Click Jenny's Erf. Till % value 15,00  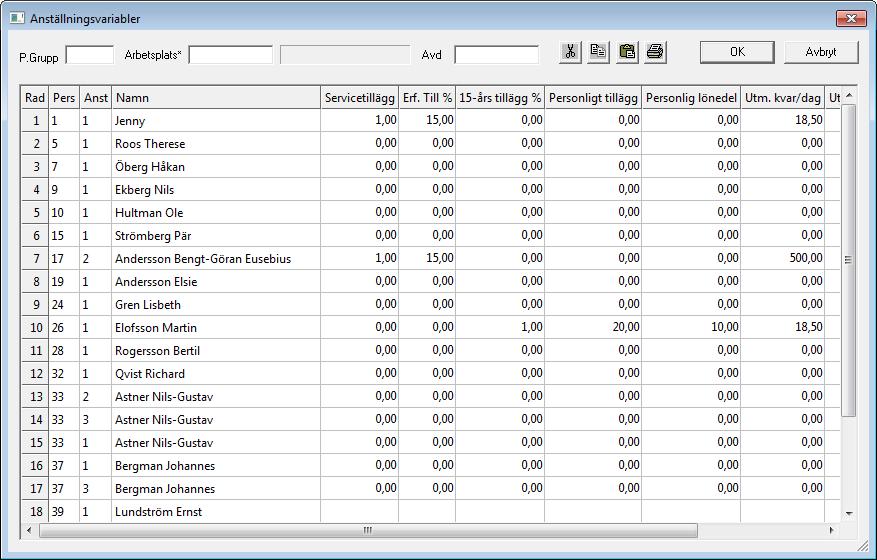[427, 120]
